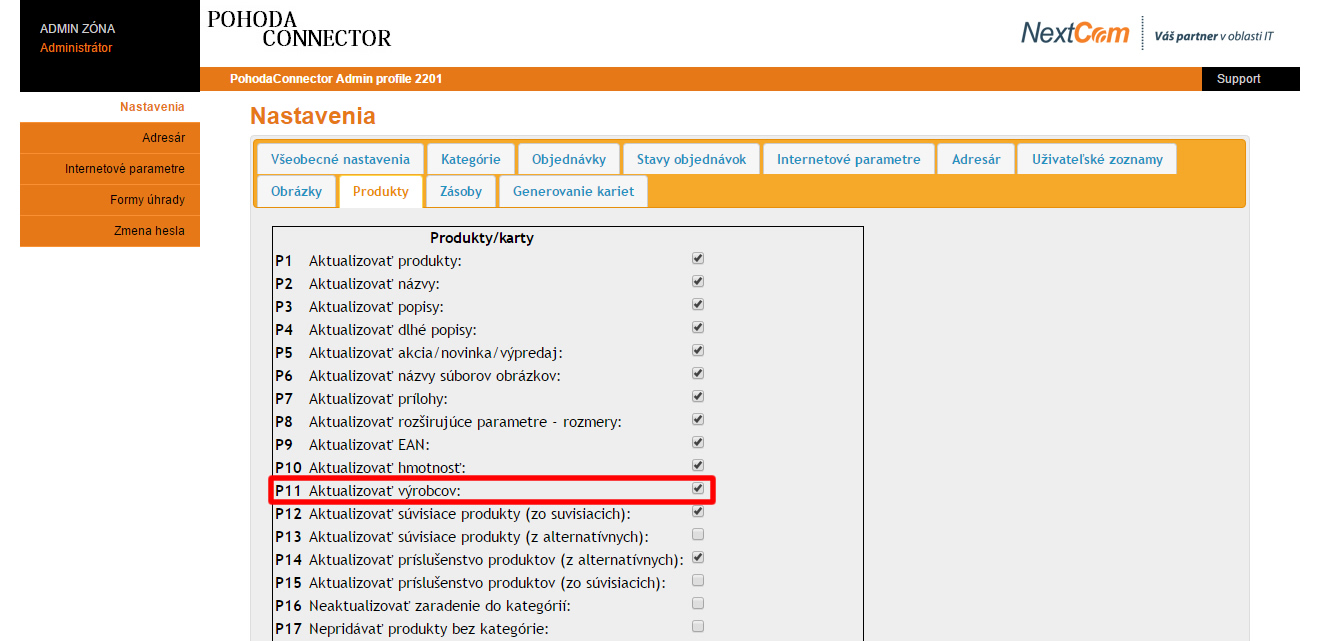Click the active Produkty tab
The image size is (1322, 641).
381,191
